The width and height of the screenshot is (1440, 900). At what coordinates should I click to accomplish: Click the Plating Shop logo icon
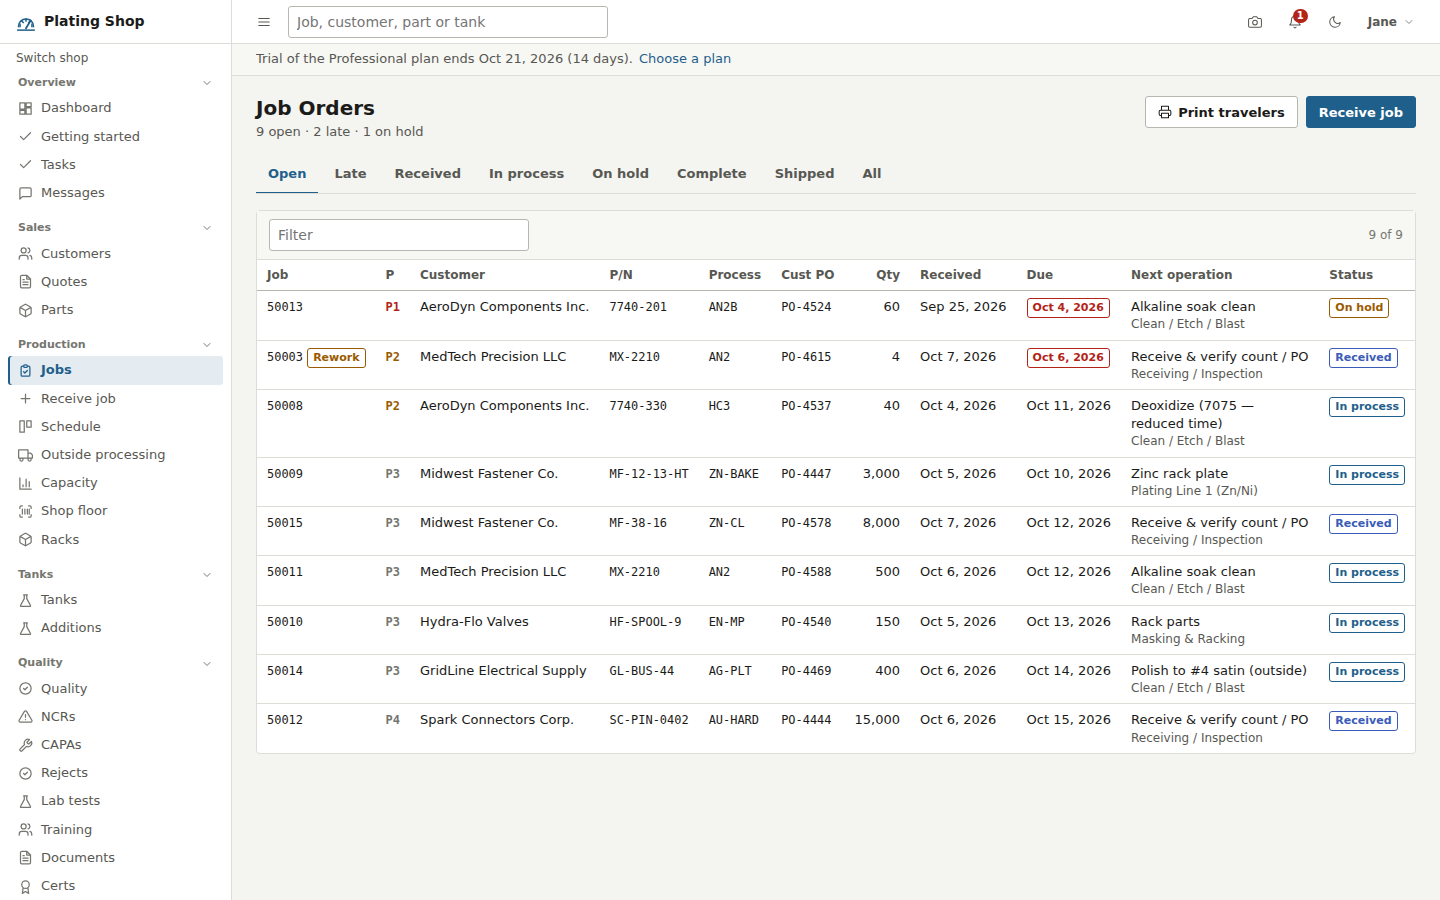click(x=26, y=22)
